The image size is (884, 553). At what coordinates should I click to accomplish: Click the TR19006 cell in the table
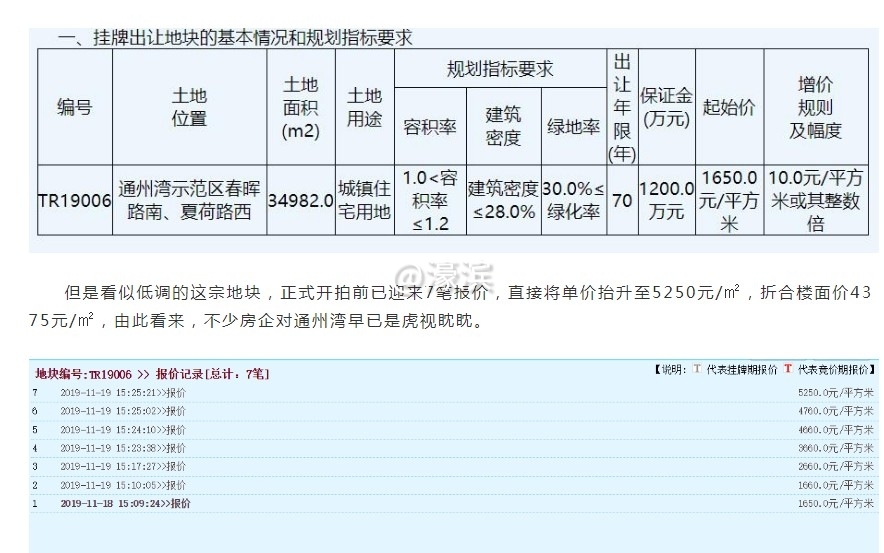74,200
